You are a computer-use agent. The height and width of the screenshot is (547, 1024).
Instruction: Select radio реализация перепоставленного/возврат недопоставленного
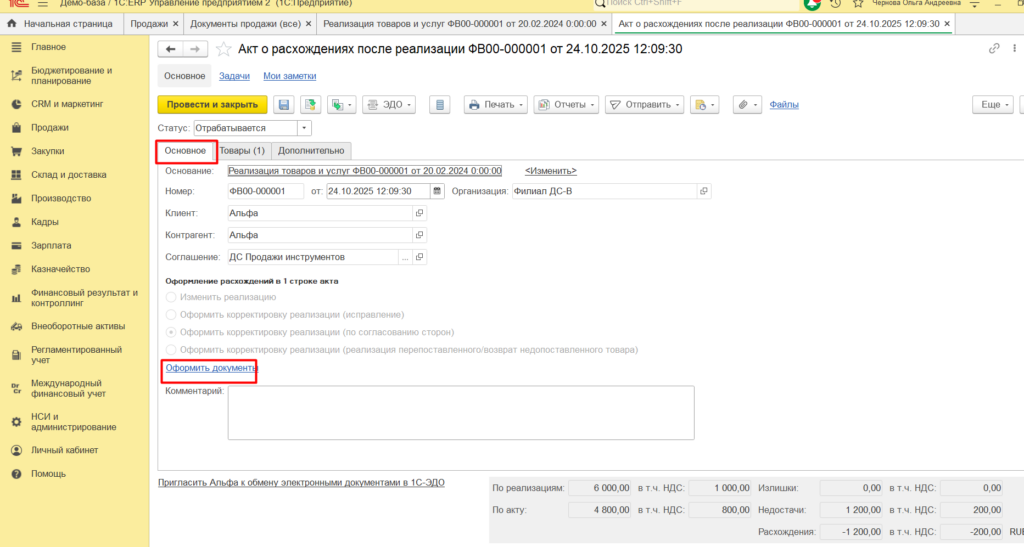point(171,350)
